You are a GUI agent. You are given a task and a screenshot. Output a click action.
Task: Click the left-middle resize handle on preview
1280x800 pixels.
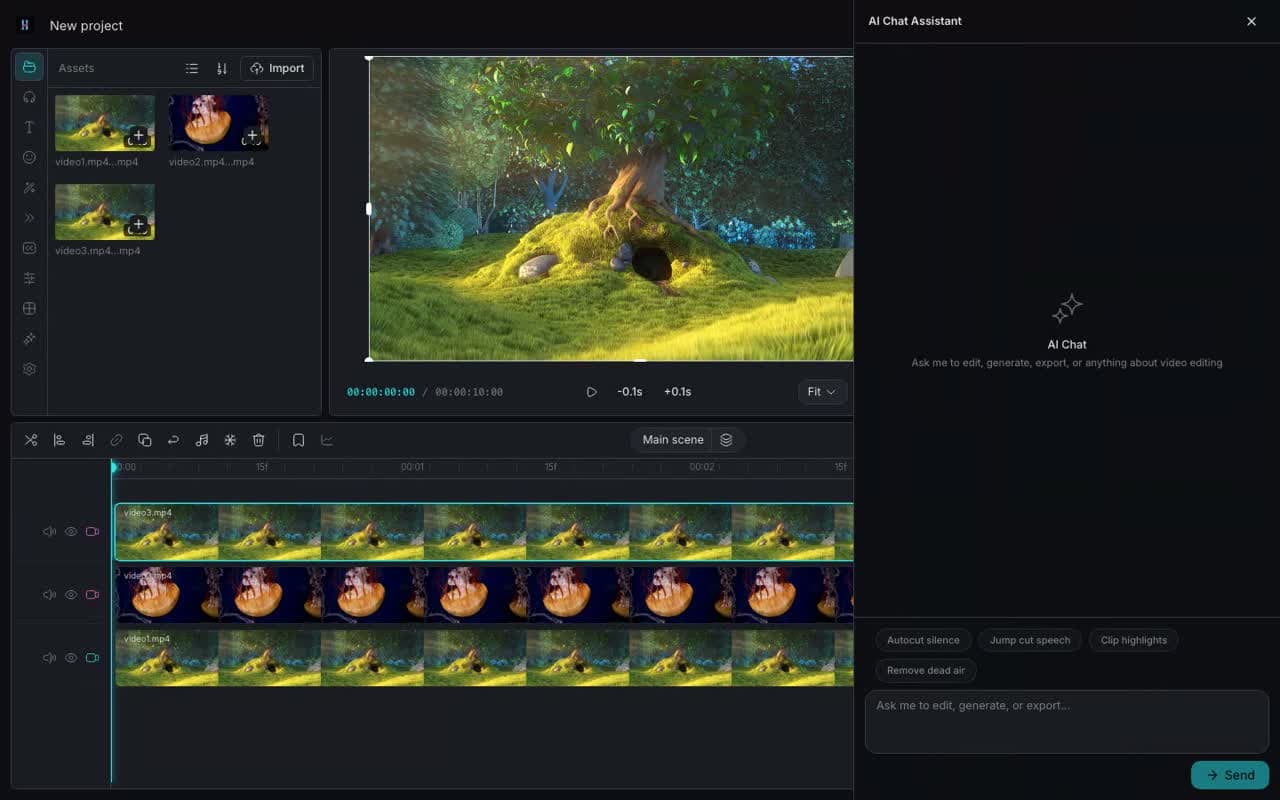[x=369, y=209]
